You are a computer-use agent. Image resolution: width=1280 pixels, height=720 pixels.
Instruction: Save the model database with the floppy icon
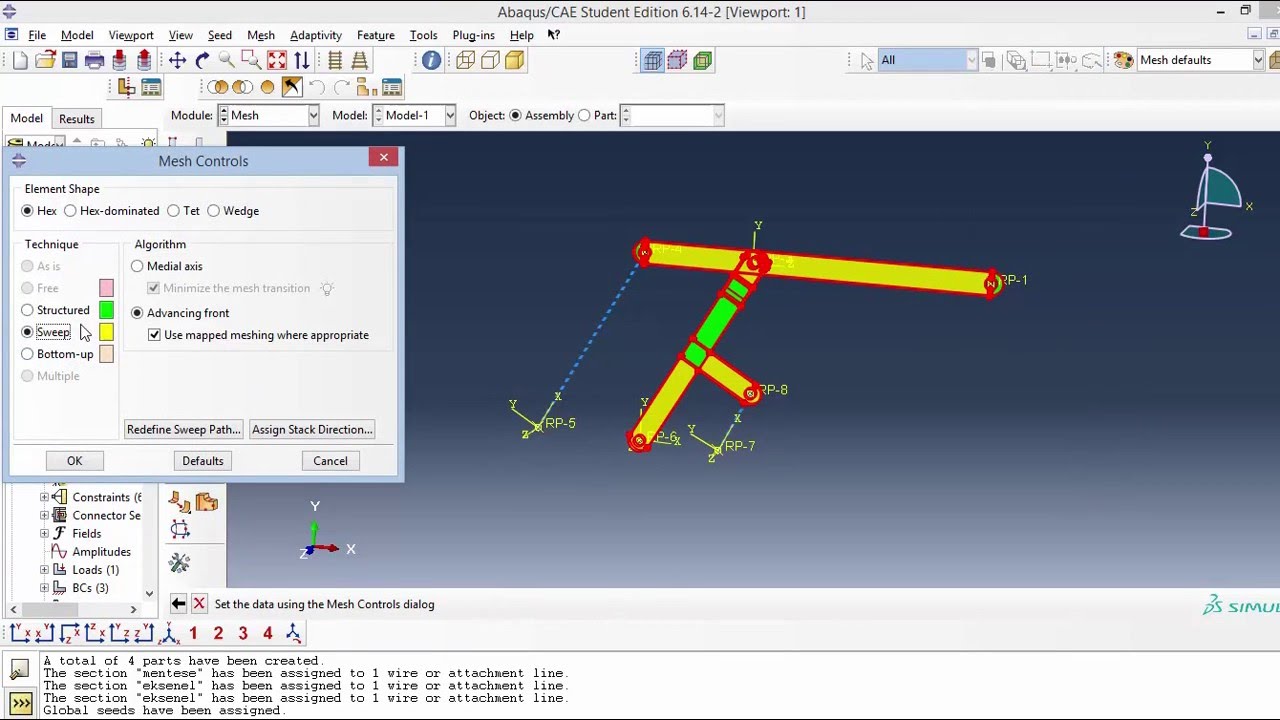[69, 60]
